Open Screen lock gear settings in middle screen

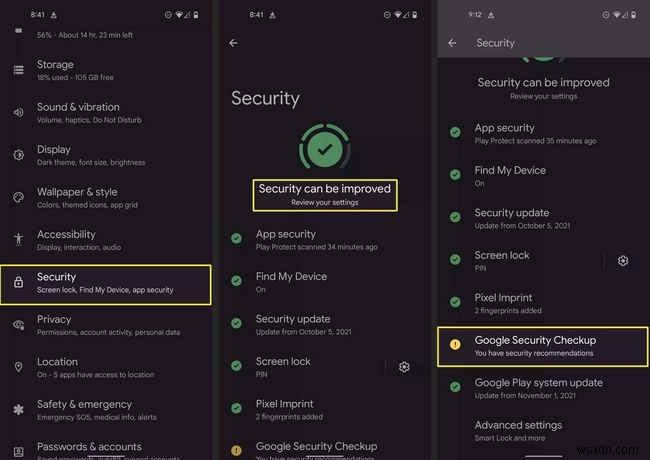coord(404,367)
